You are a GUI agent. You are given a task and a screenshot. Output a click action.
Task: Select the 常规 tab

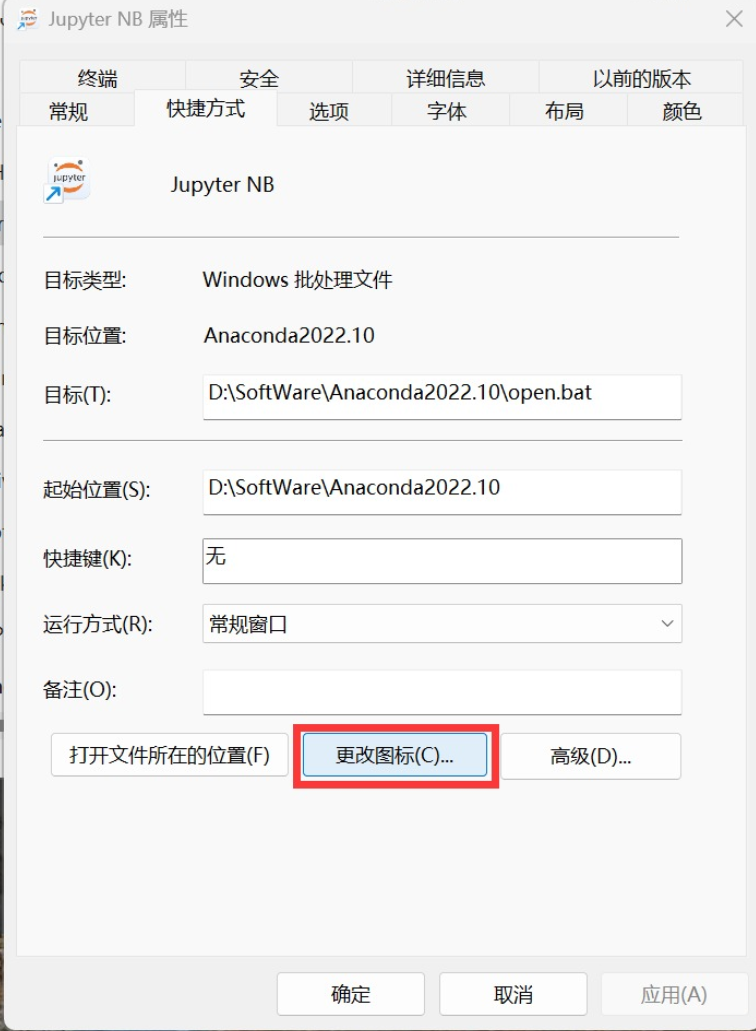tap(68, 110)
